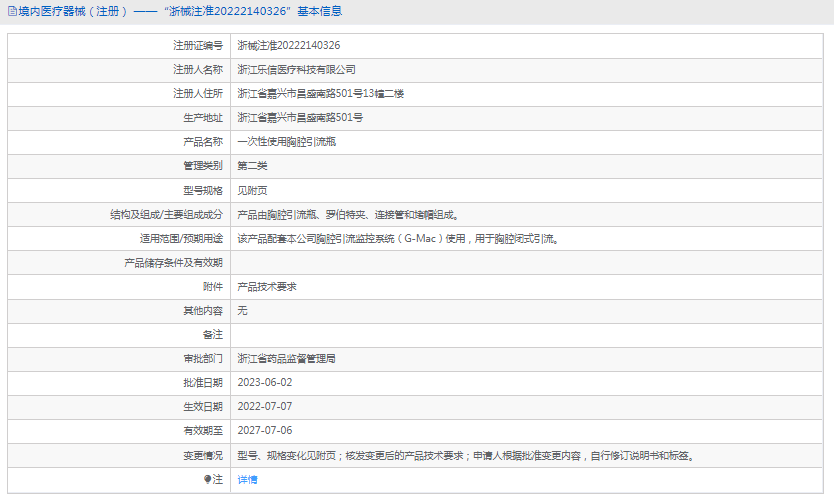Click the 变更情况 row label
This screenshot has width=834, height=502.
pos(203,456)
